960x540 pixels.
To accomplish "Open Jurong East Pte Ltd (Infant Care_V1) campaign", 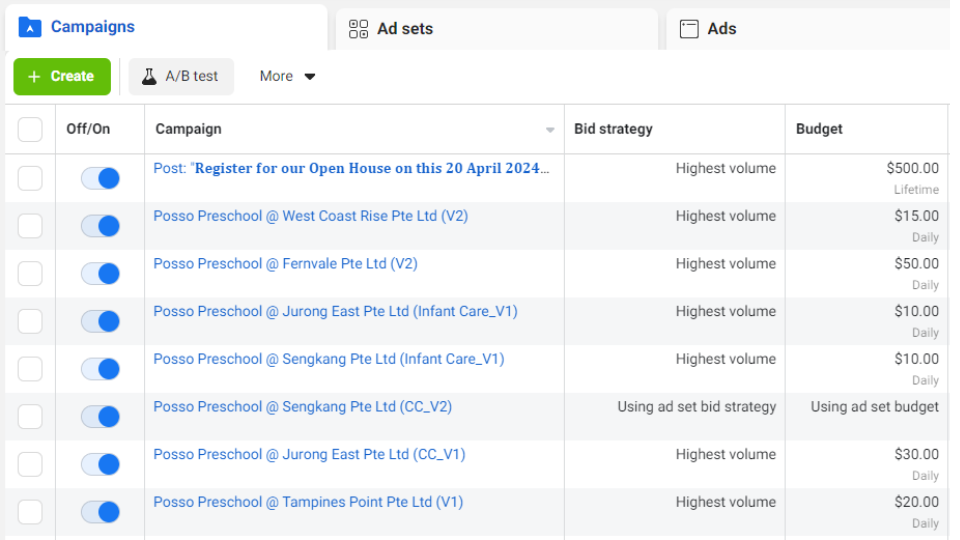I will point(336,312).
